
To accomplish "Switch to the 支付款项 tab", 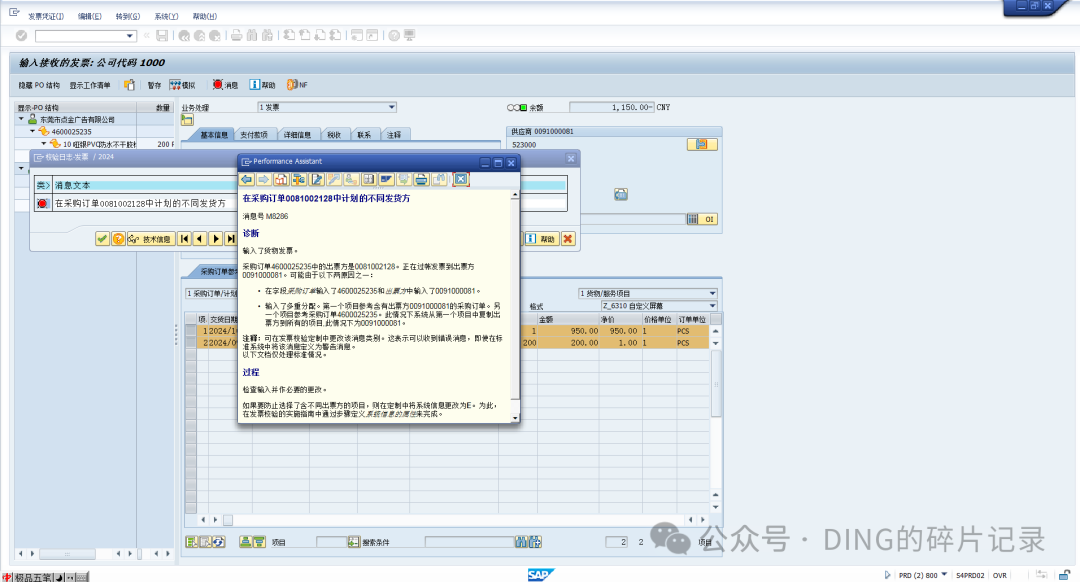I will point(253,135).
